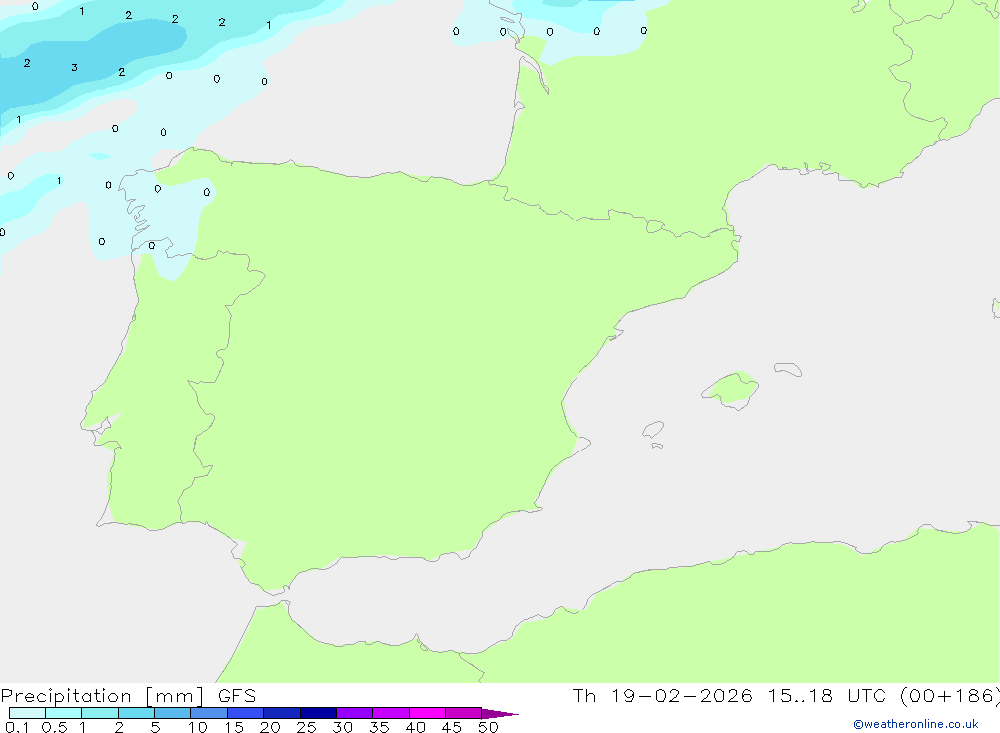Click the 'Precipitation [mm] GFS' title text
This screenshot has height=733, width=1000.
coord(128,696)
